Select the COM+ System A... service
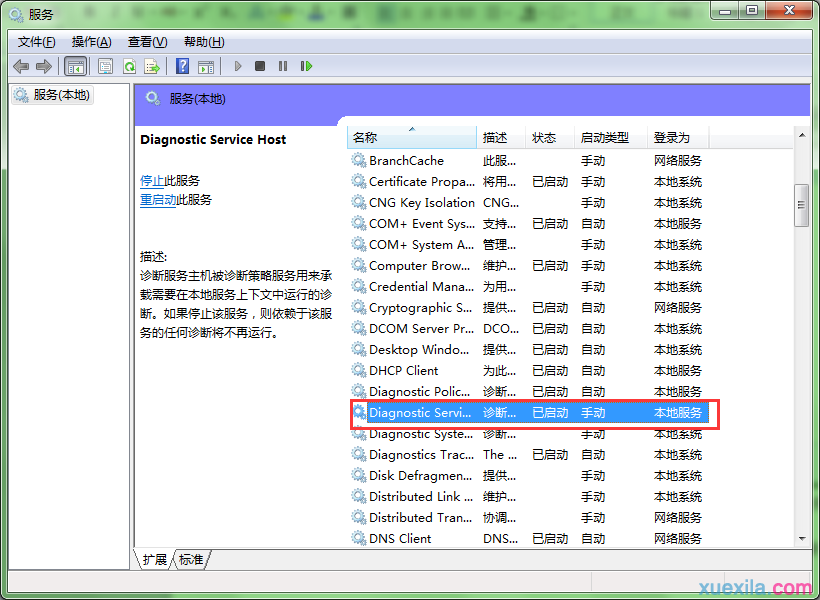Viewport: 820px width, 600px height. coord(529,244)
